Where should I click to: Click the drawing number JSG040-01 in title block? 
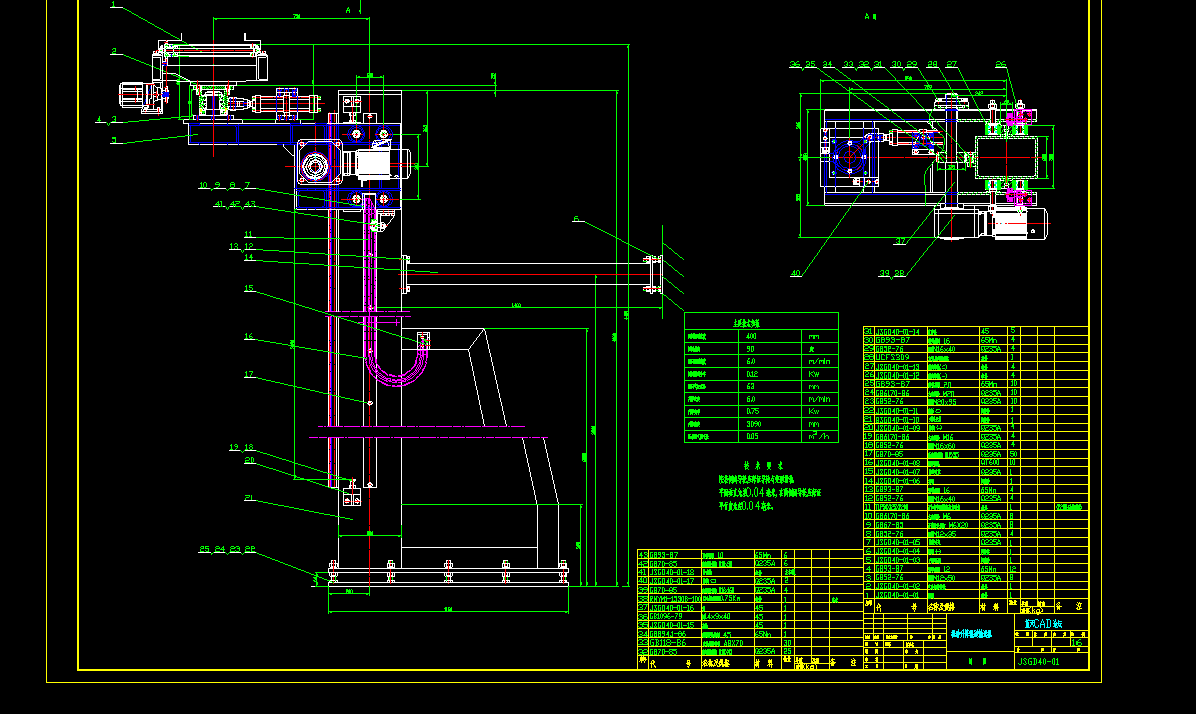pyautogui.click(x=1039, y=661)
